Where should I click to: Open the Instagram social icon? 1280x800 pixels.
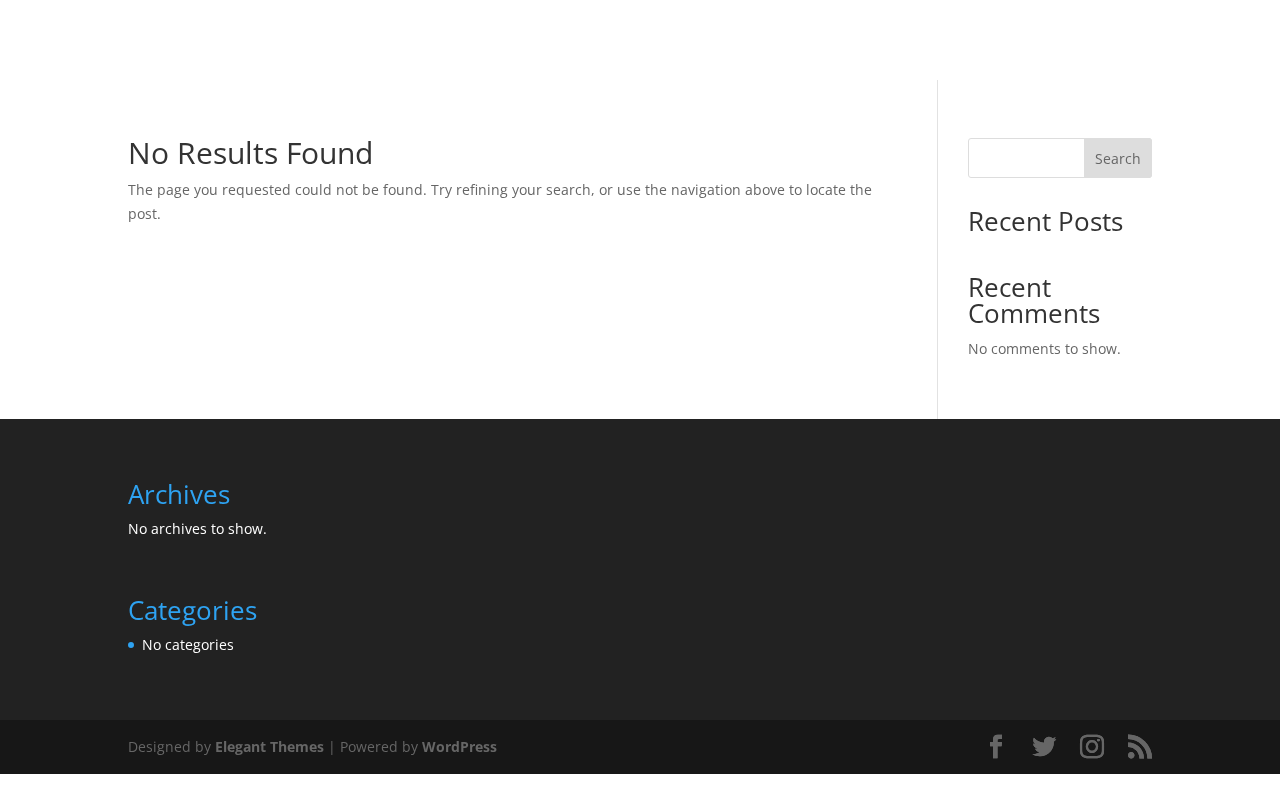(x=1092, y=747)
